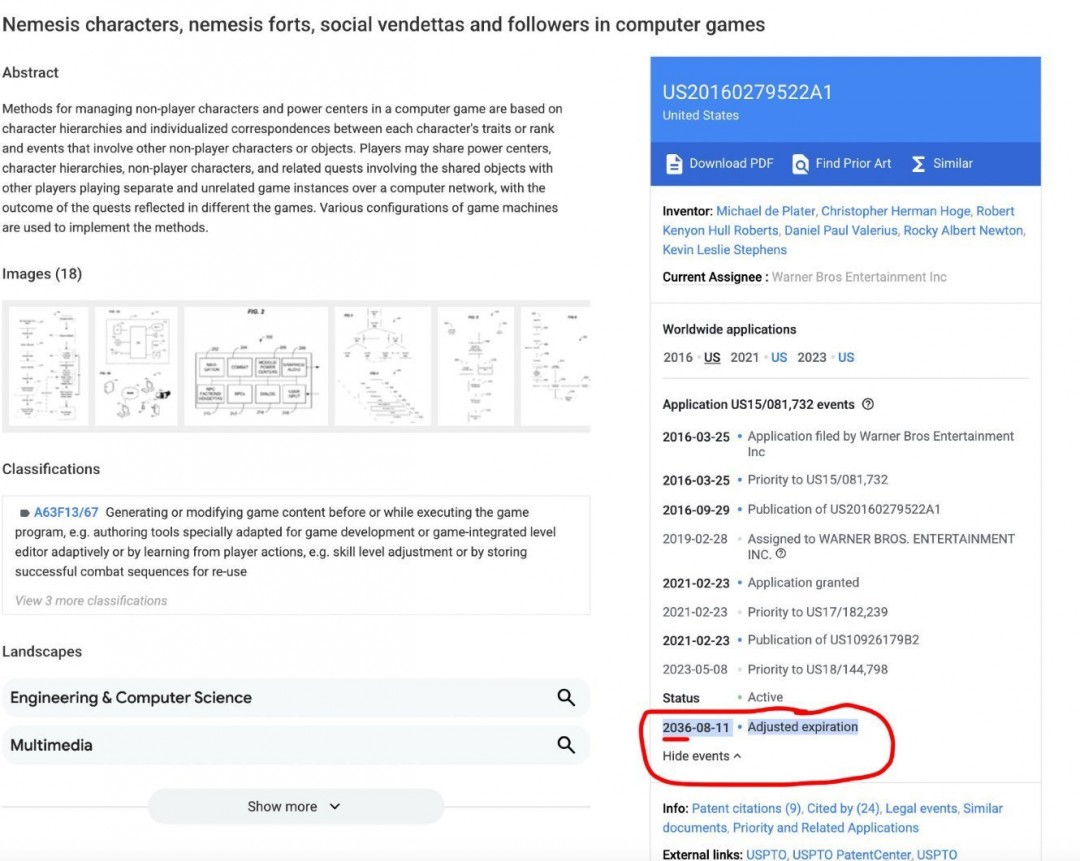This screenshot has height=861, width=1080.
Task: Open the first patent drawing thumbnail
Action: [x=46, y=366]
